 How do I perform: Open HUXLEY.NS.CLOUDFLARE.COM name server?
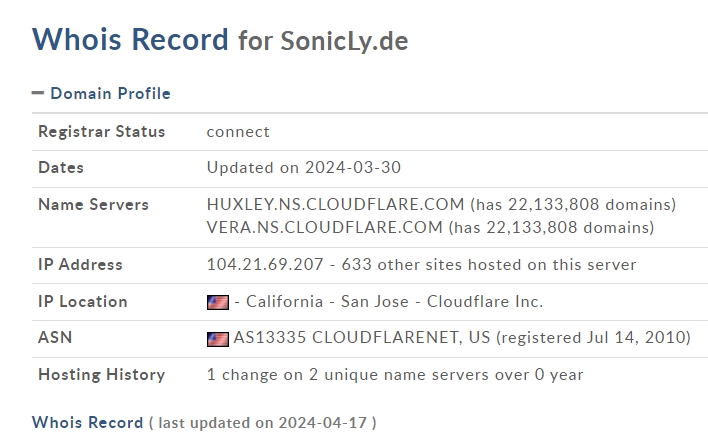(x=335, y=205)
